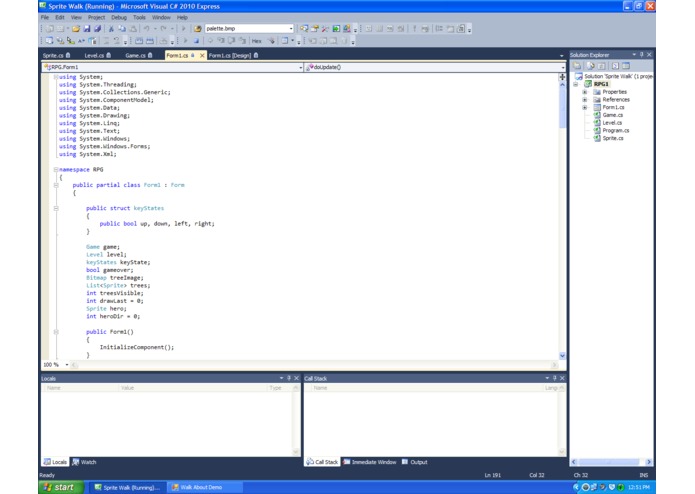
Task: Click the Undo arrow icon
Action: click(x=146, y=29)
